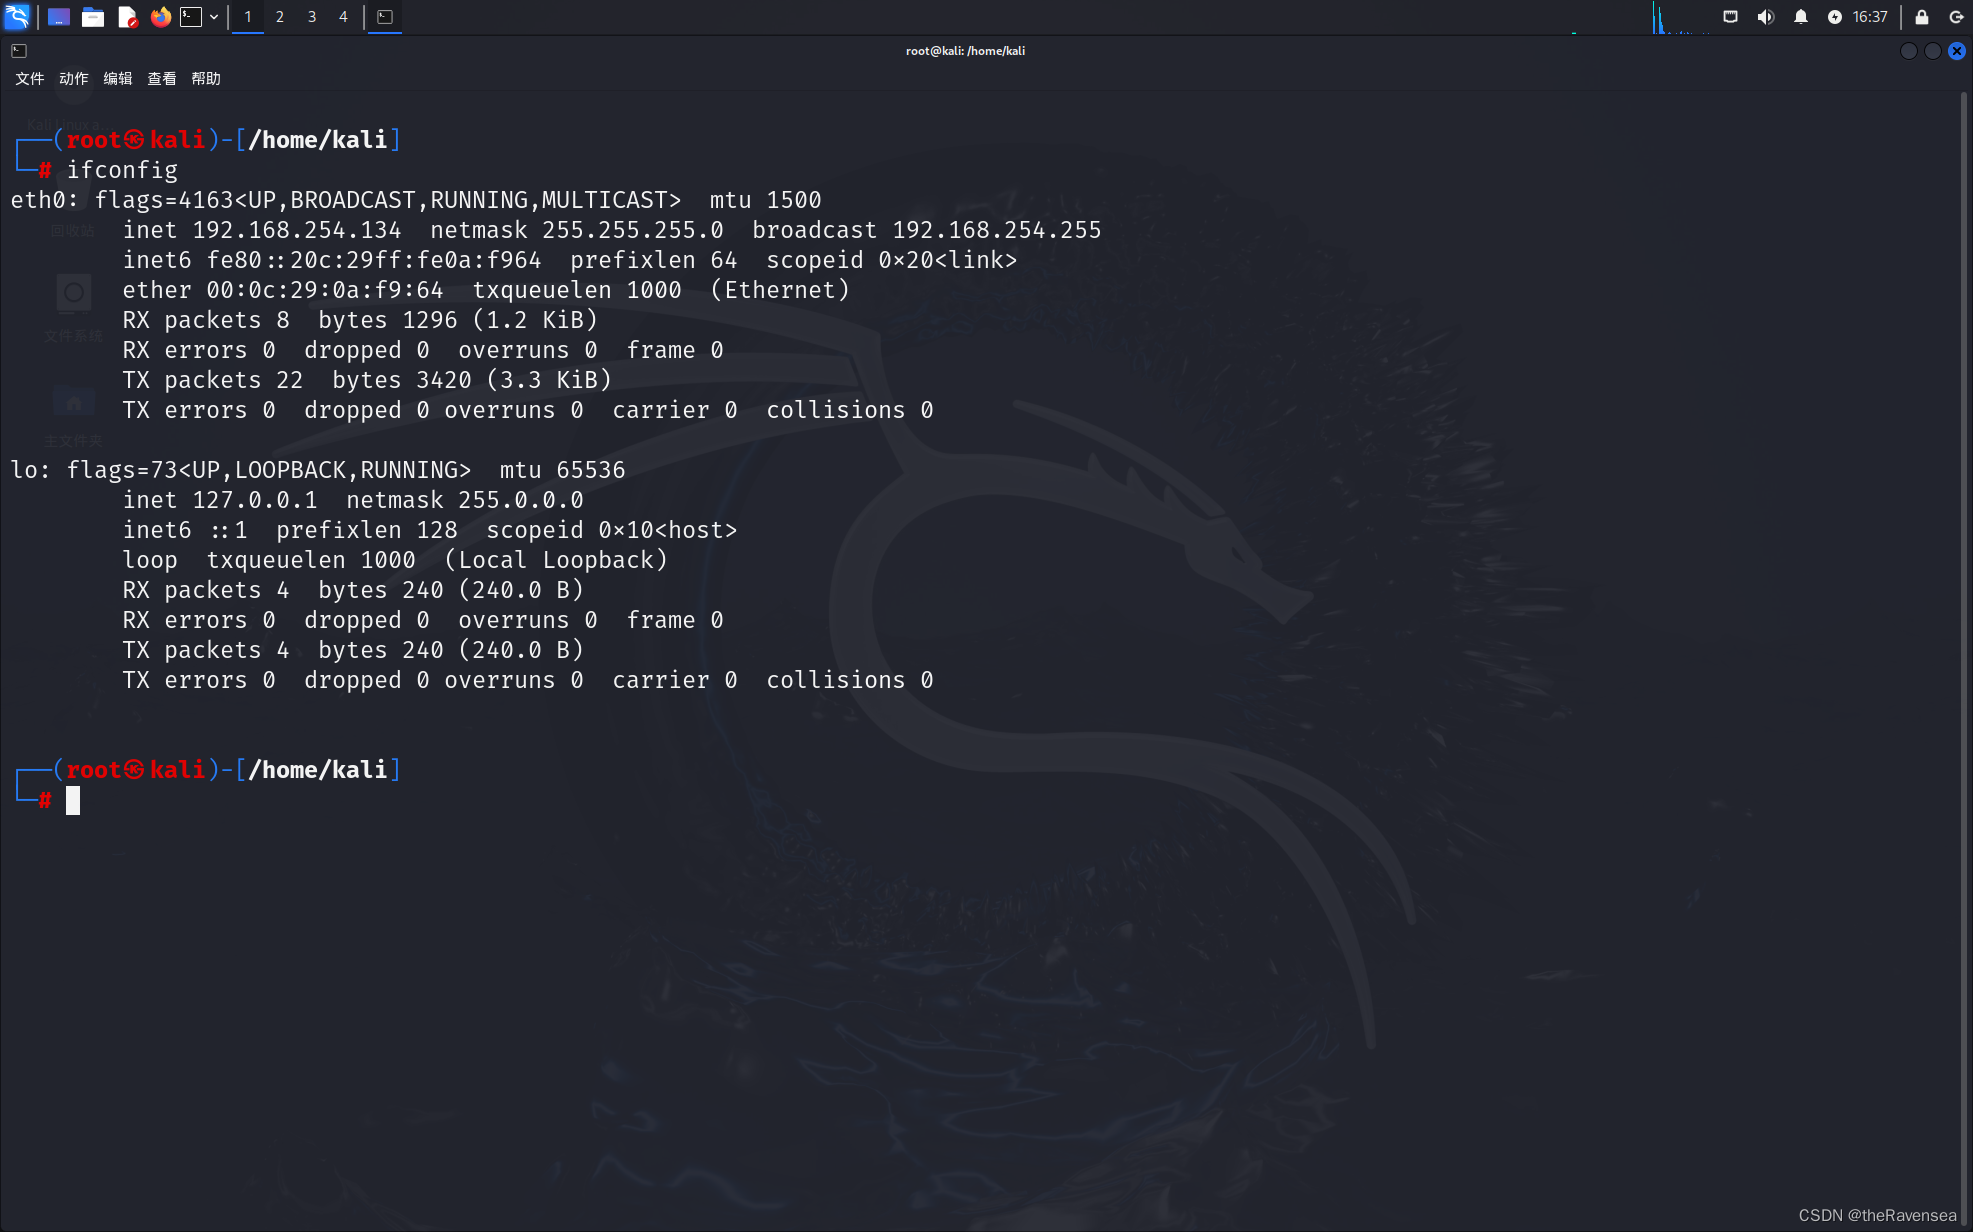
Task: Click the volume speaker tray icon
Action: coord(1766,17)
